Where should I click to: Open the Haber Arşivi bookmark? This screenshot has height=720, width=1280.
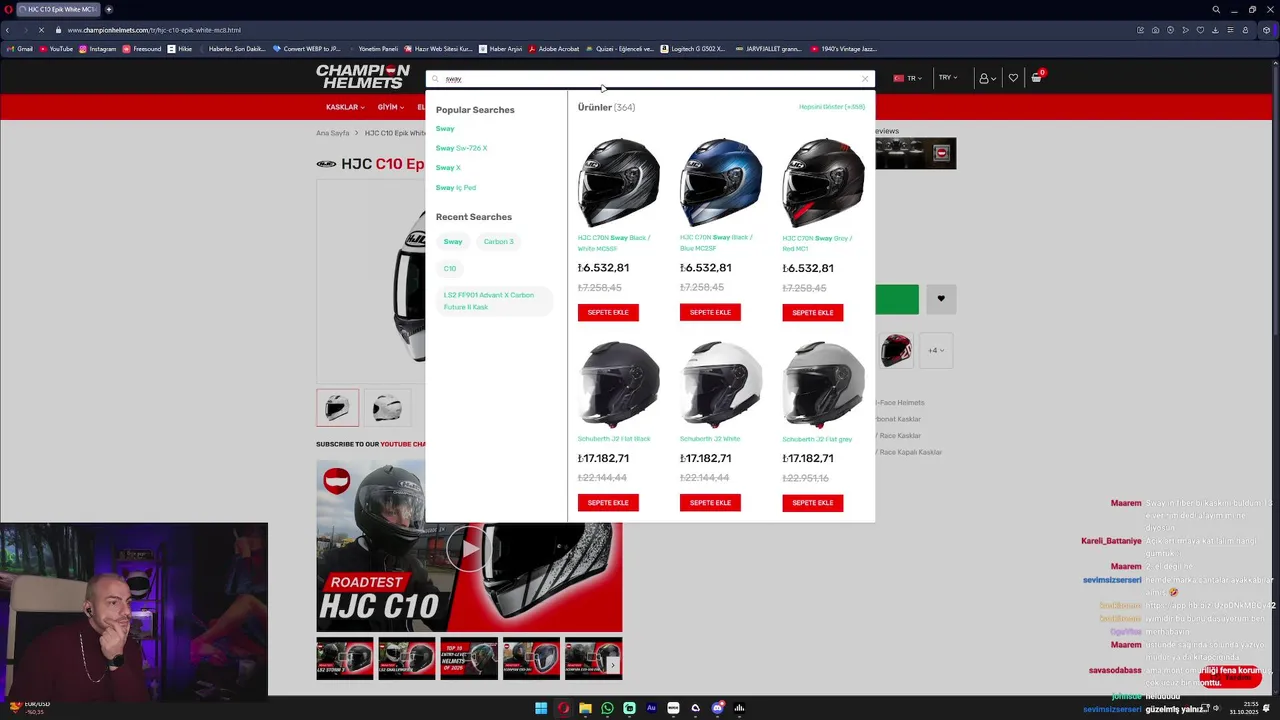500,49
